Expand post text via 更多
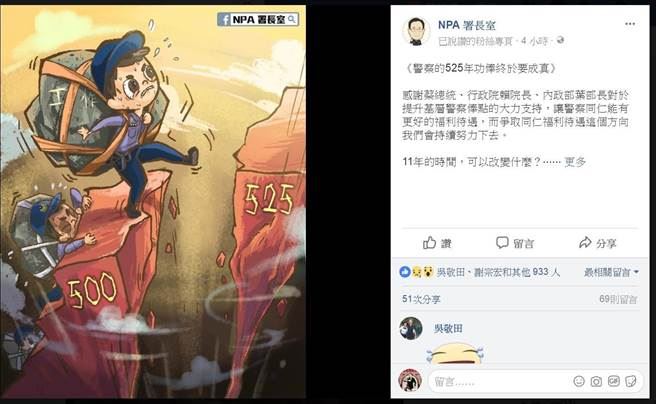Image resolution: width=656 pixels, height=404 pixels. click(575, 162)
